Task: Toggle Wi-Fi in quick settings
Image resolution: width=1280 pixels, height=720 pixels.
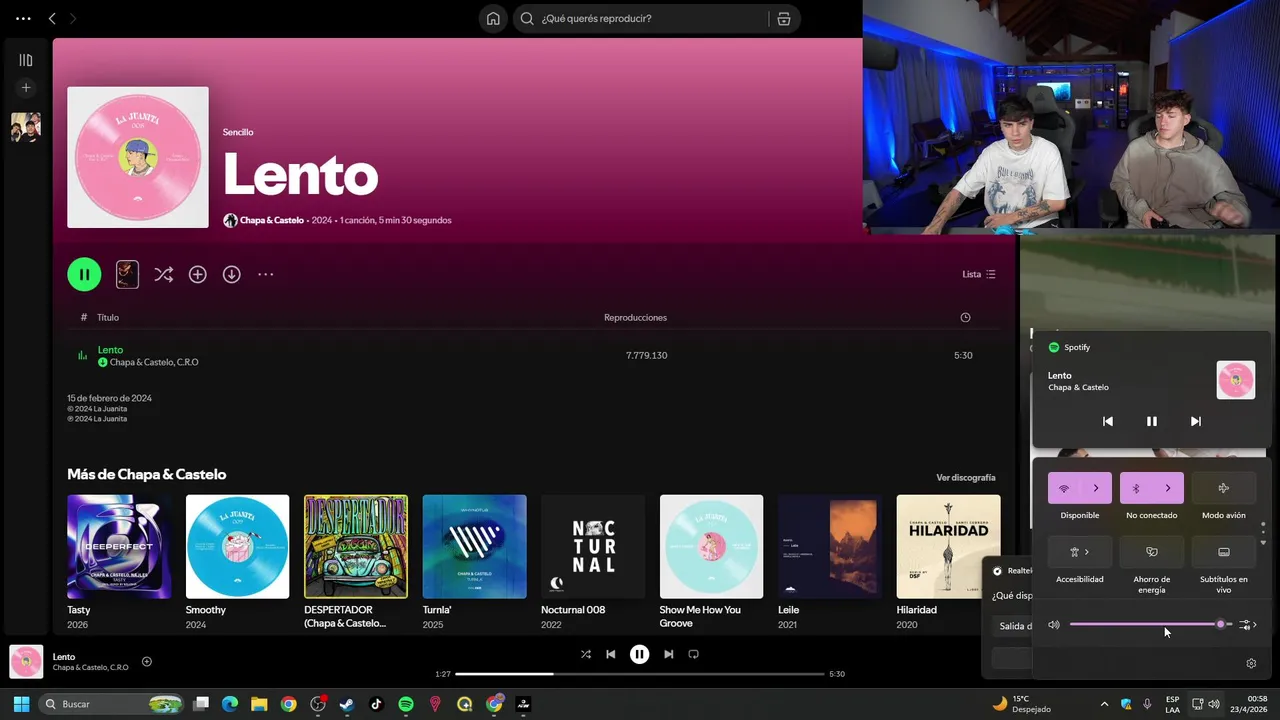Action: pos(1064,488)
